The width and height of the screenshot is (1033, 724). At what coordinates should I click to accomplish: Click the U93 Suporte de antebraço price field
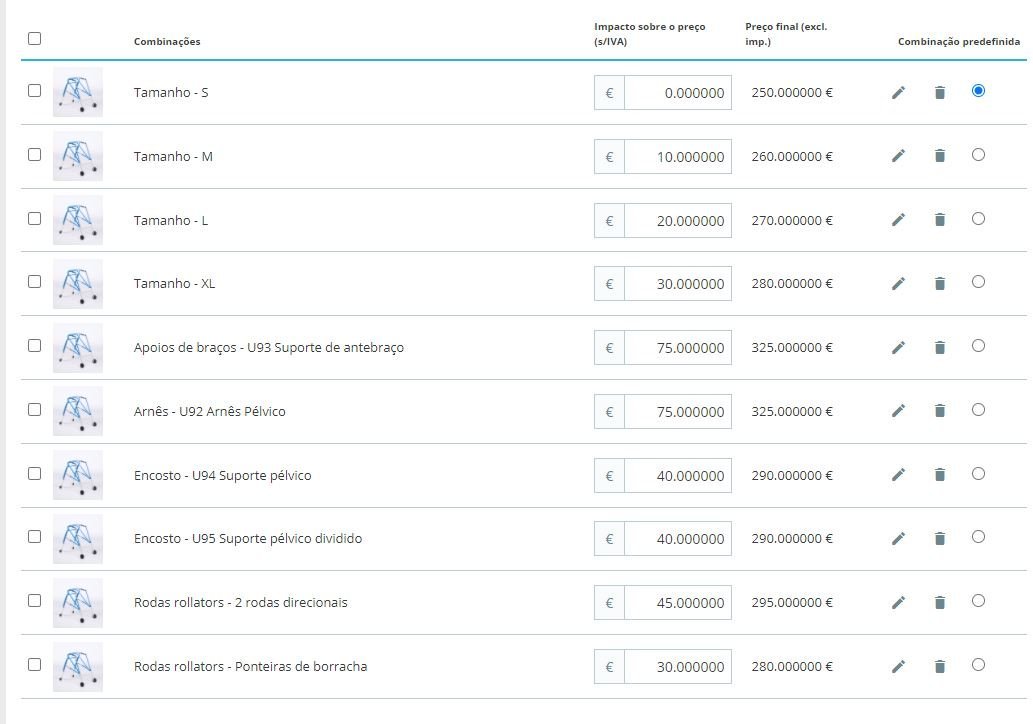coord(678,348)
